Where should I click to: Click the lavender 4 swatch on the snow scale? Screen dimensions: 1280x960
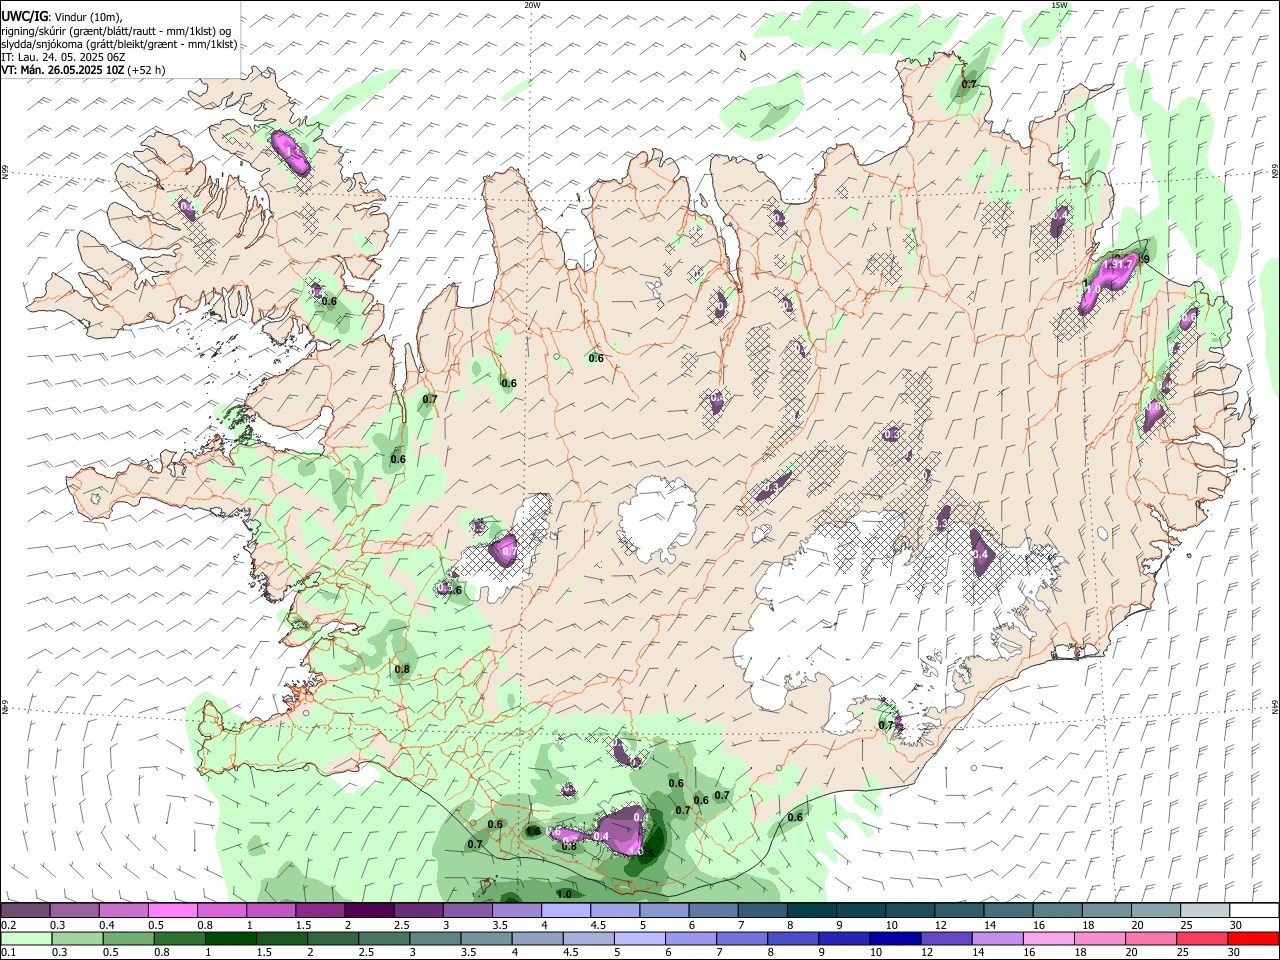(x=565, y=911)
